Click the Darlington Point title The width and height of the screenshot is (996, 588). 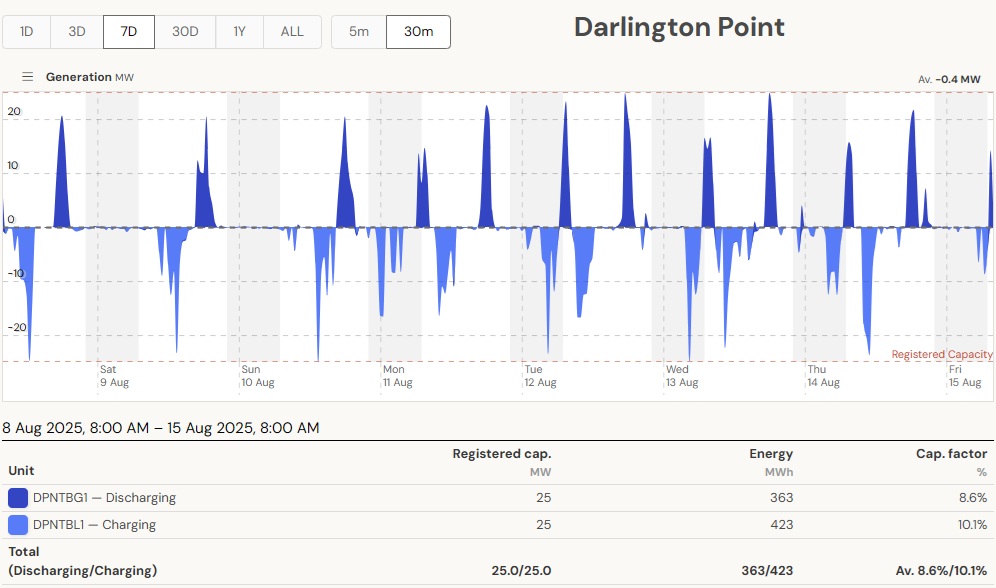coord(679,27)
